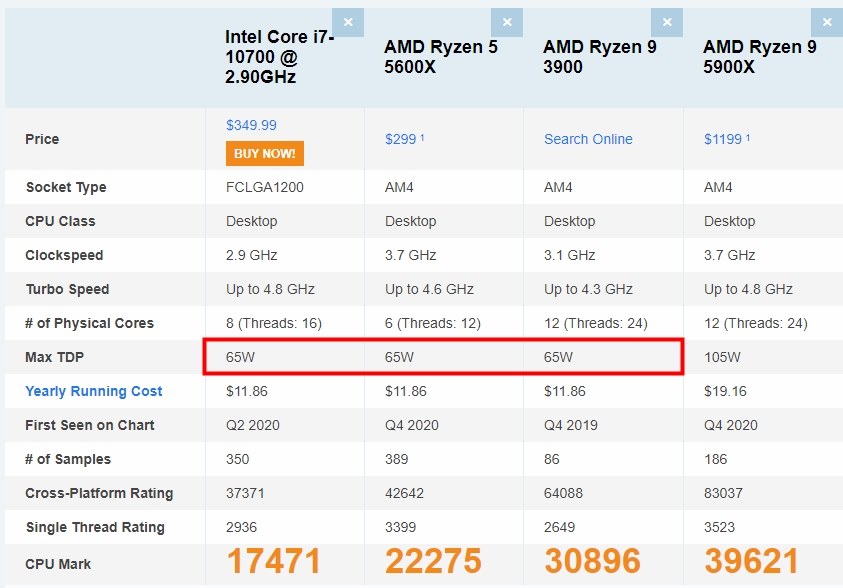
Task: Click Search Online for Ryzen 9 3900
Action: pos(588,139)
